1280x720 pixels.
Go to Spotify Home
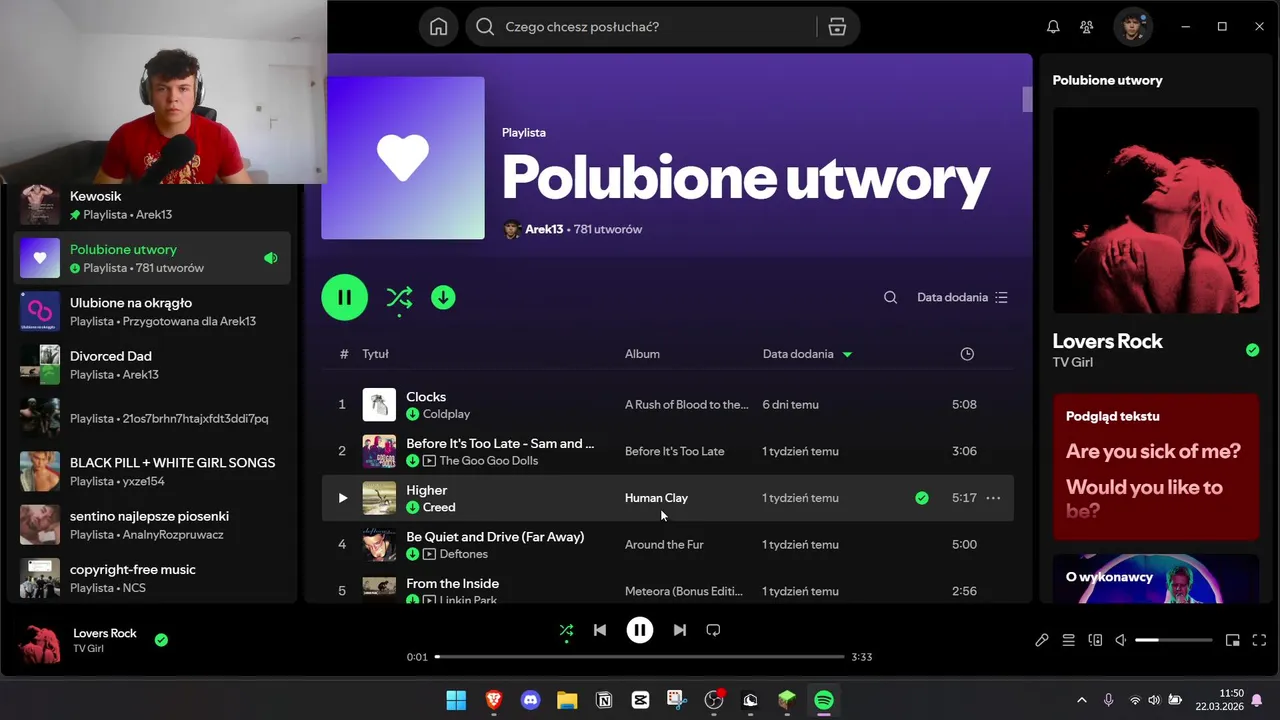point(438,27)
